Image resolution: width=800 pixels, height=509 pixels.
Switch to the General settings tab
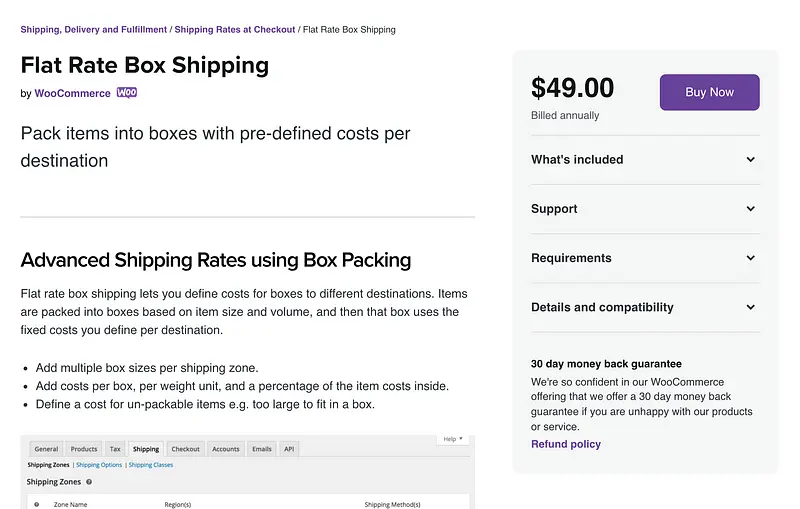(46, 449)
